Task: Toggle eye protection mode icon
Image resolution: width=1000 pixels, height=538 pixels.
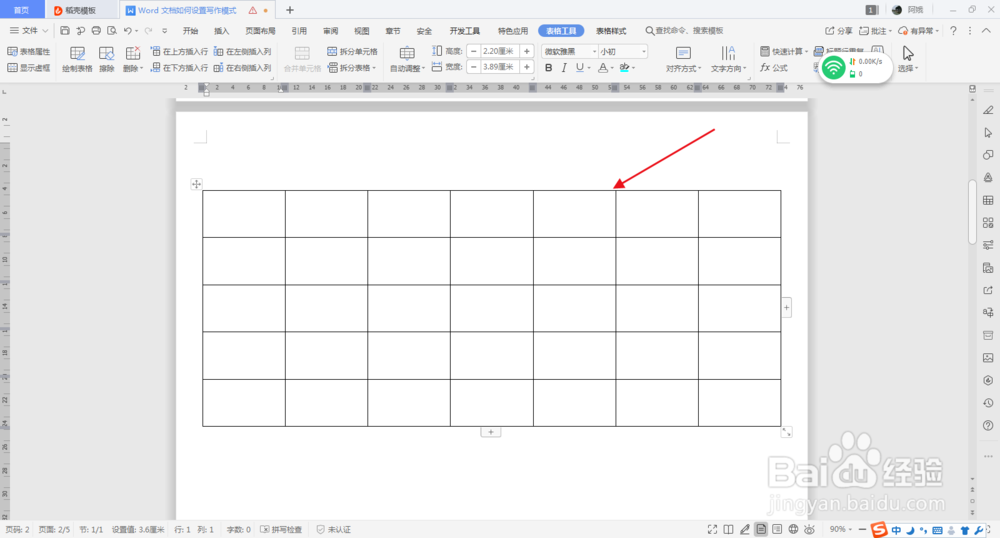Action: click(x=809, y=529)
